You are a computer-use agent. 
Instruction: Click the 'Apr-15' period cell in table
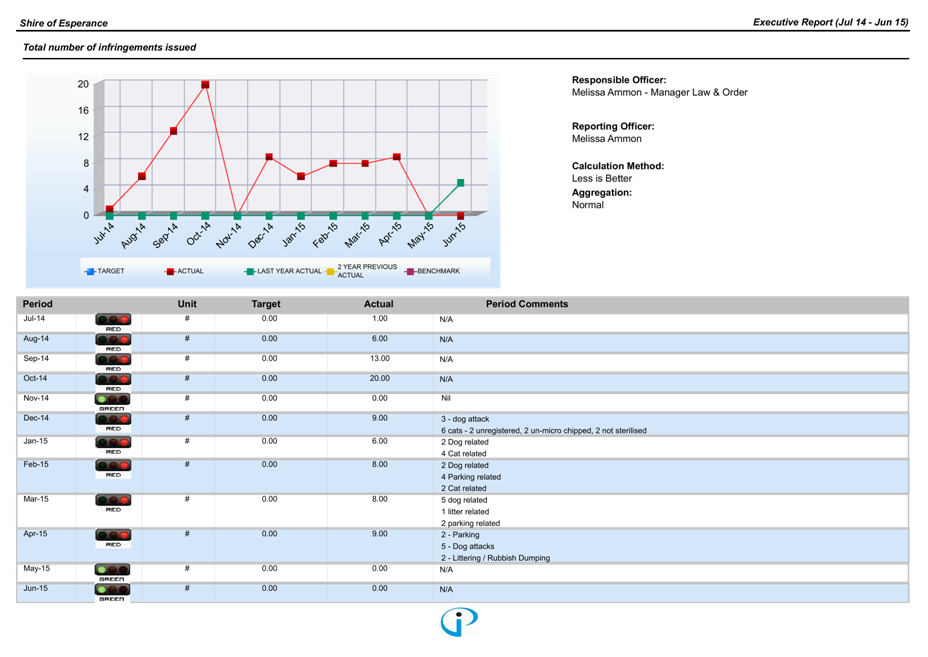click(x=35, y=534)
